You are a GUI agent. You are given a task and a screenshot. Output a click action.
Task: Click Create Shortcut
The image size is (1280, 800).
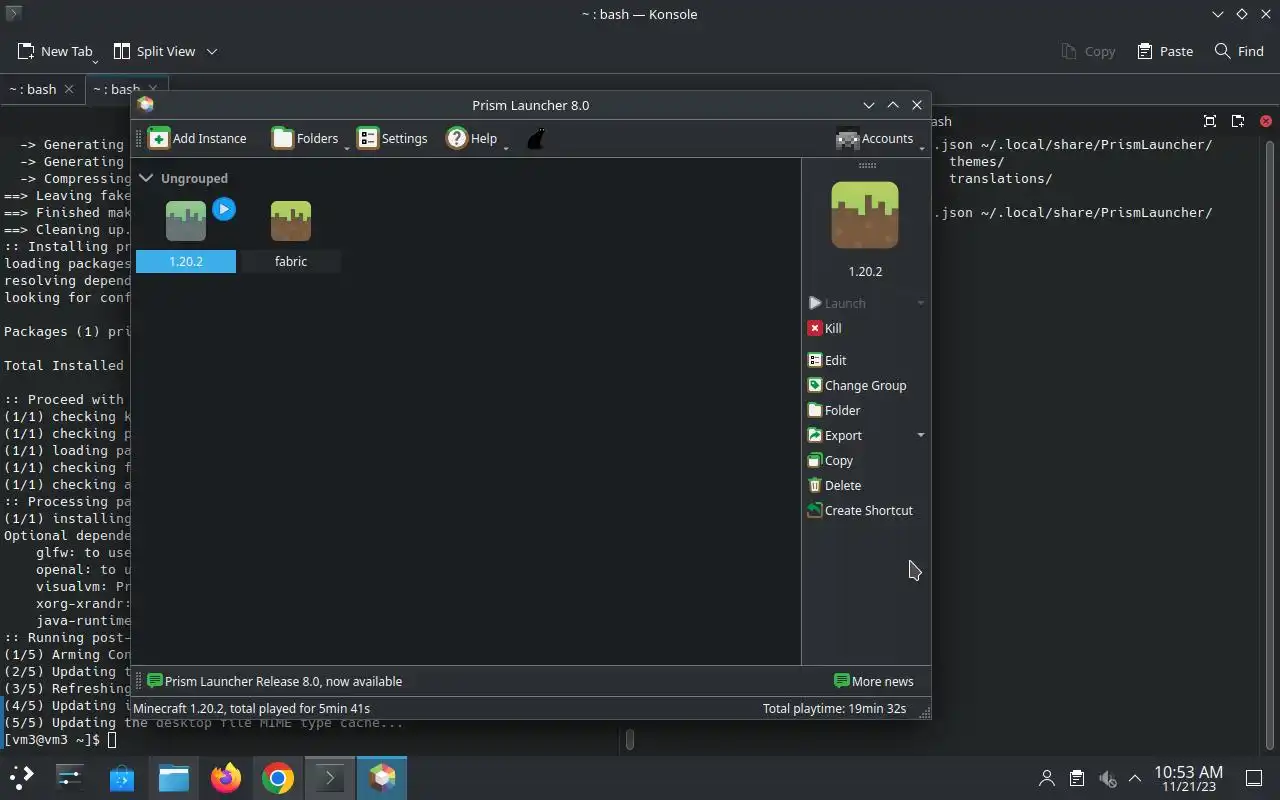pyautogui.click(x=860, y=510)
